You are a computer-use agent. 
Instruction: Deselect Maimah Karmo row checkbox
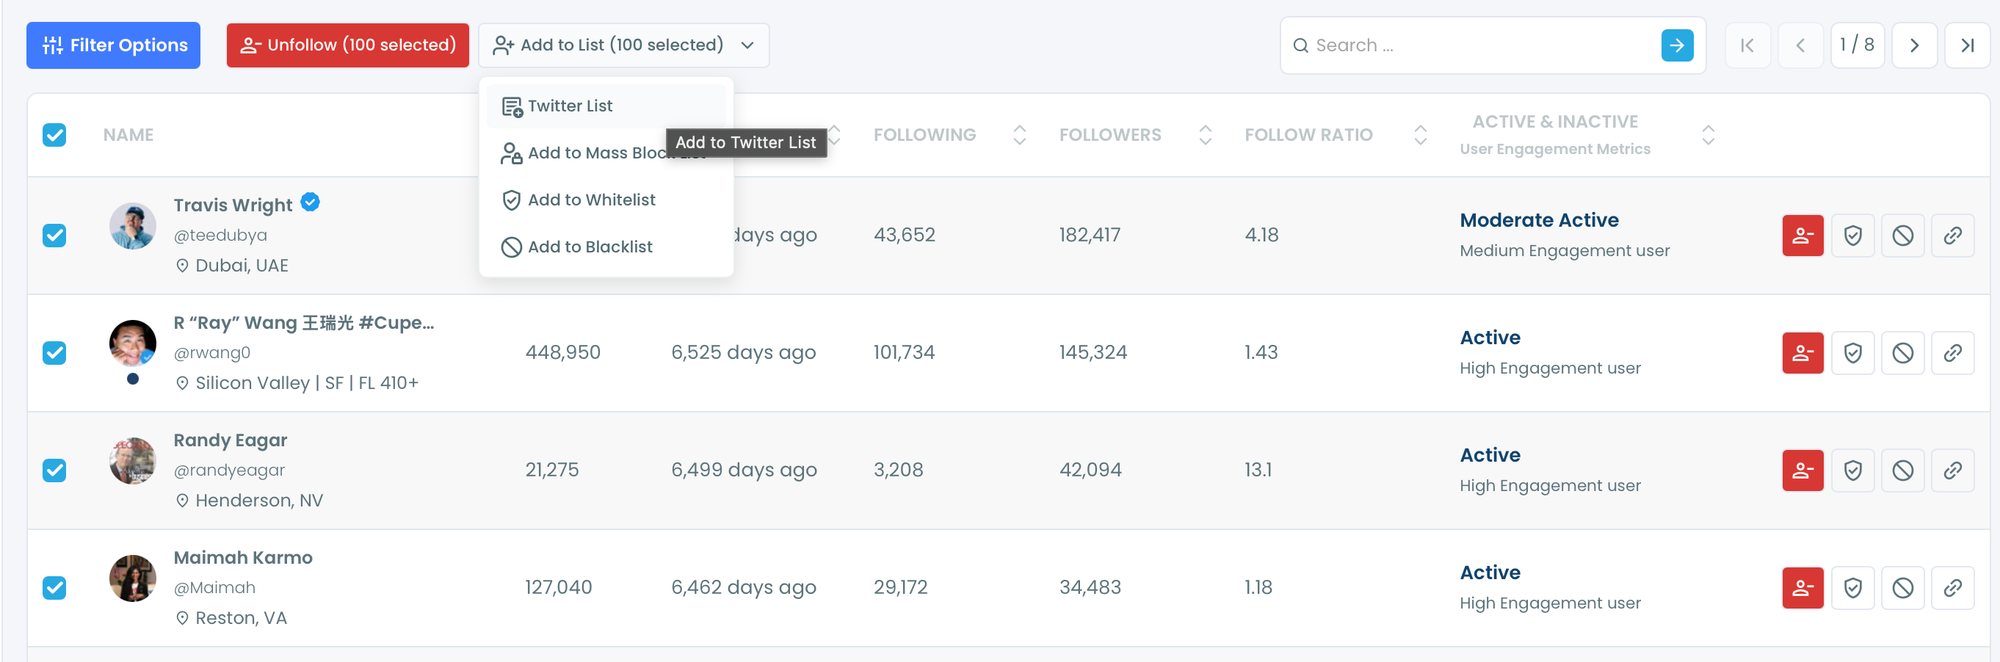(x=55, y=588)
